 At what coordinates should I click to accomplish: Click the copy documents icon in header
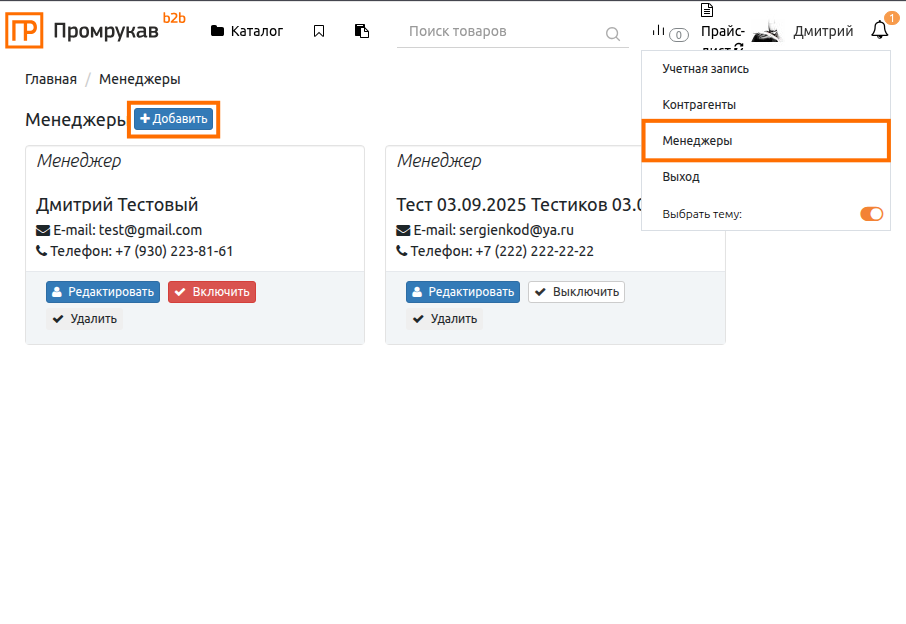[362, 31]
